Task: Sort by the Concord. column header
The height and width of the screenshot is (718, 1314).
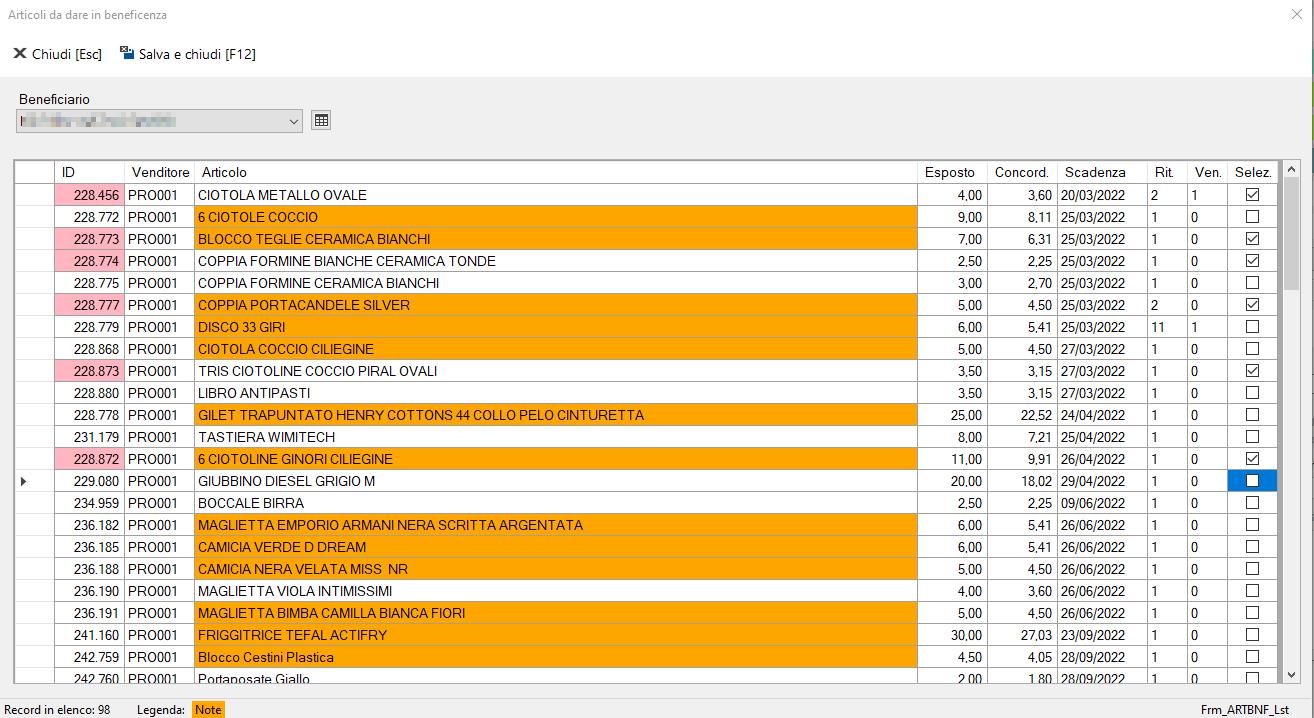Action: click(x=1021, y=172)
